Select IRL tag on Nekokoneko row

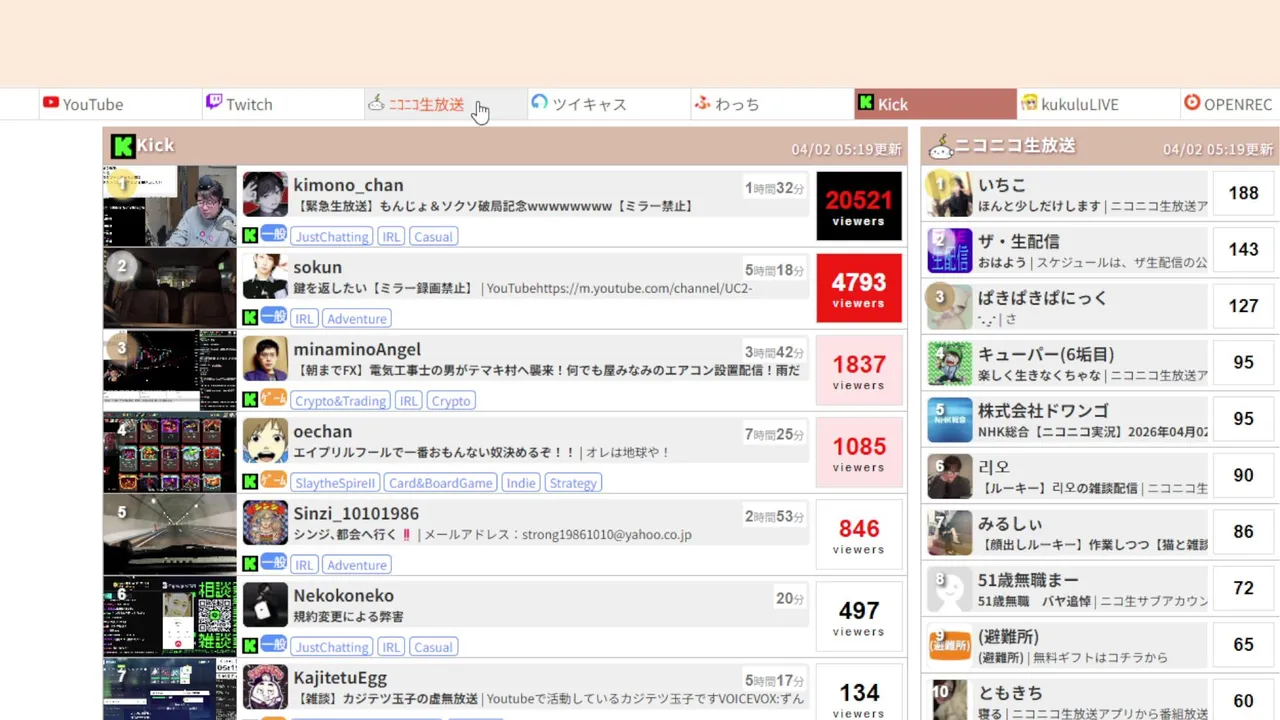(x=391, y=647)
